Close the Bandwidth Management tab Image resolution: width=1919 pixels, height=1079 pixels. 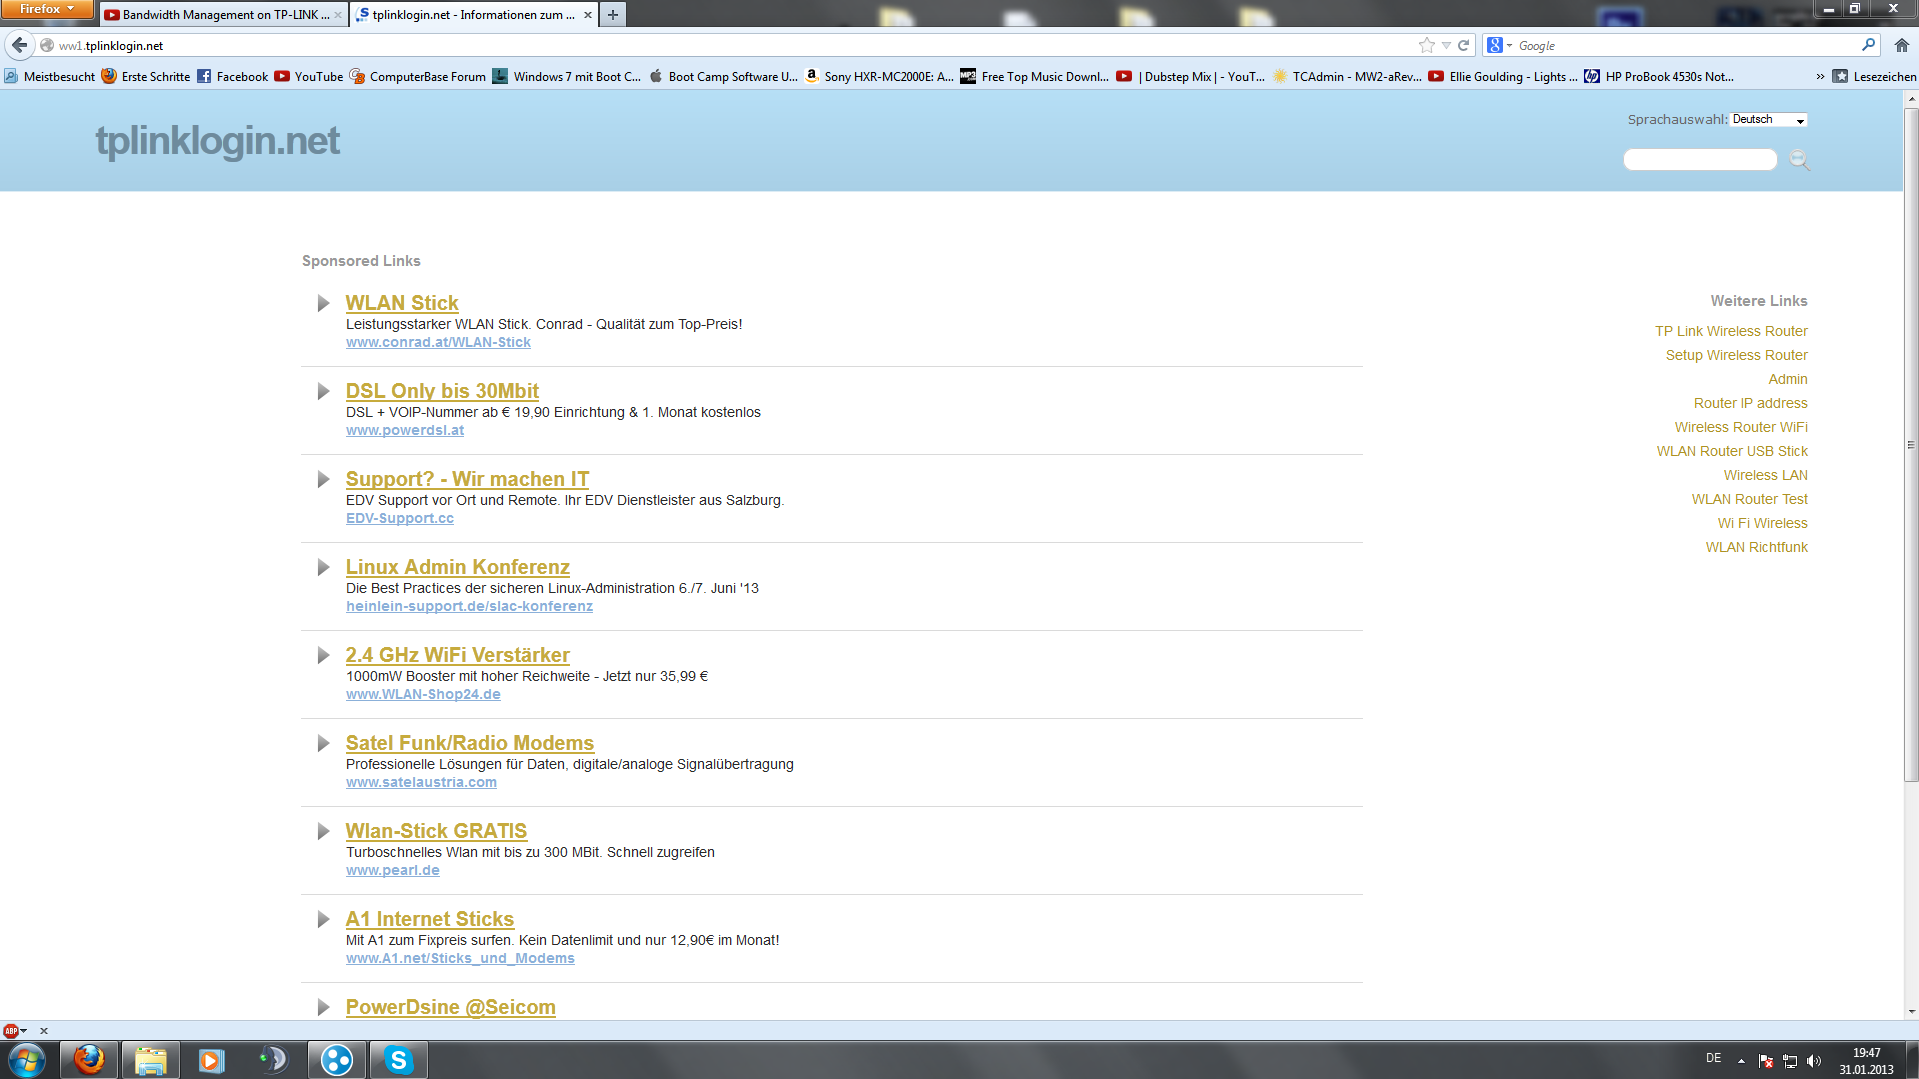tap(337, 15)
